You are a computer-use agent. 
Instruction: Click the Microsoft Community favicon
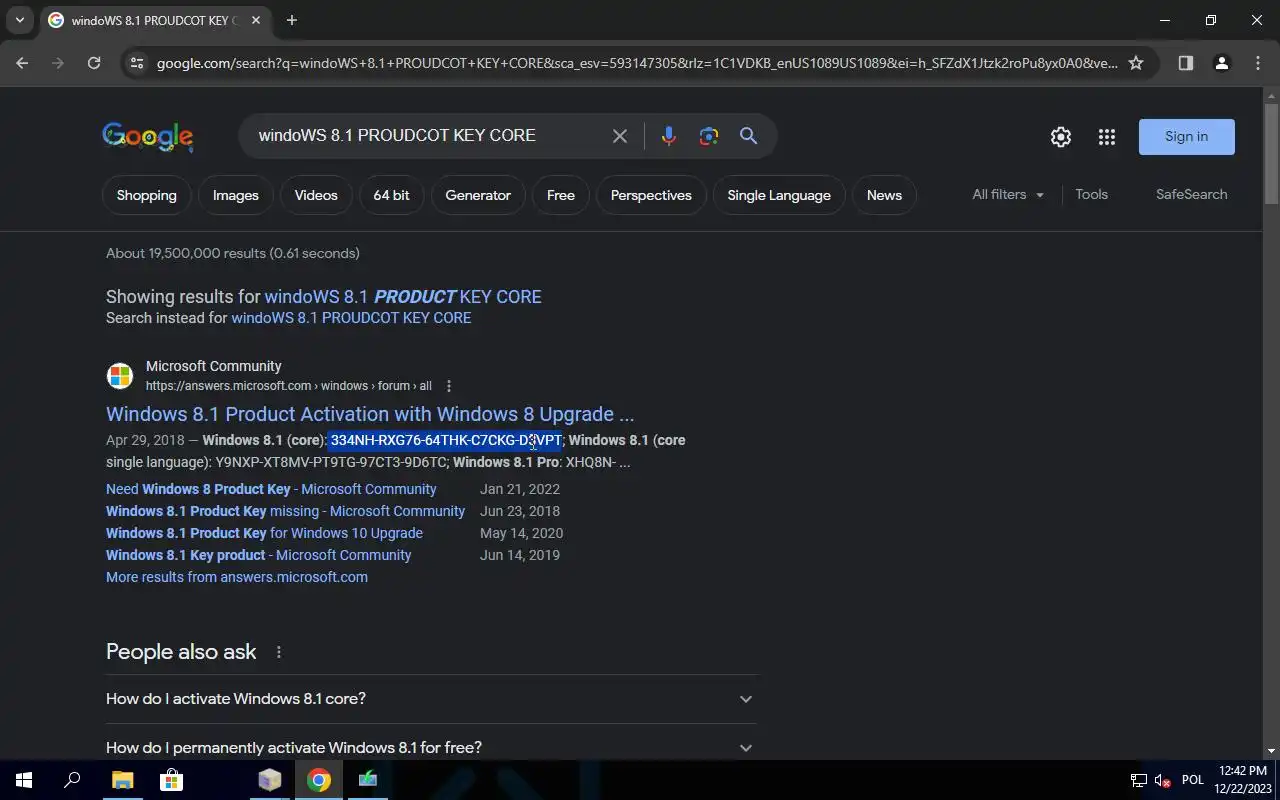coord(120,376)
